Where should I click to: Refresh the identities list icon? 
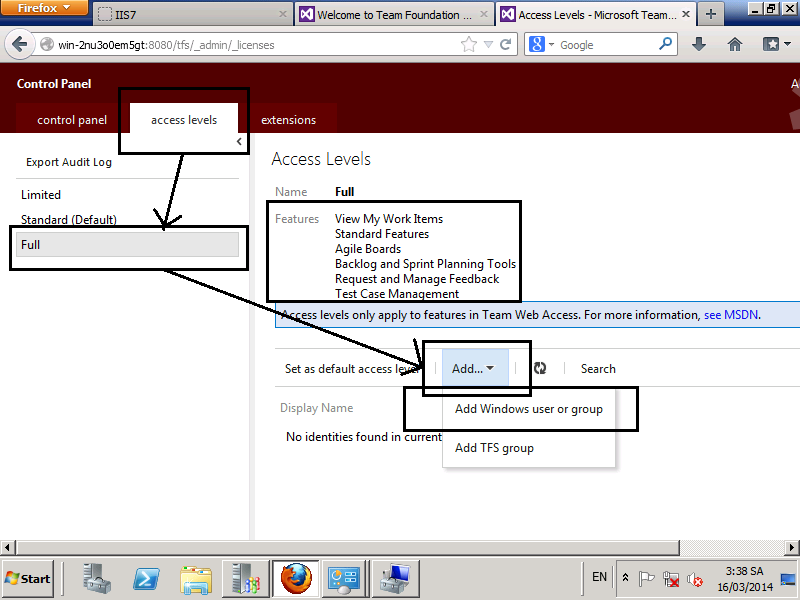(540, 368)
